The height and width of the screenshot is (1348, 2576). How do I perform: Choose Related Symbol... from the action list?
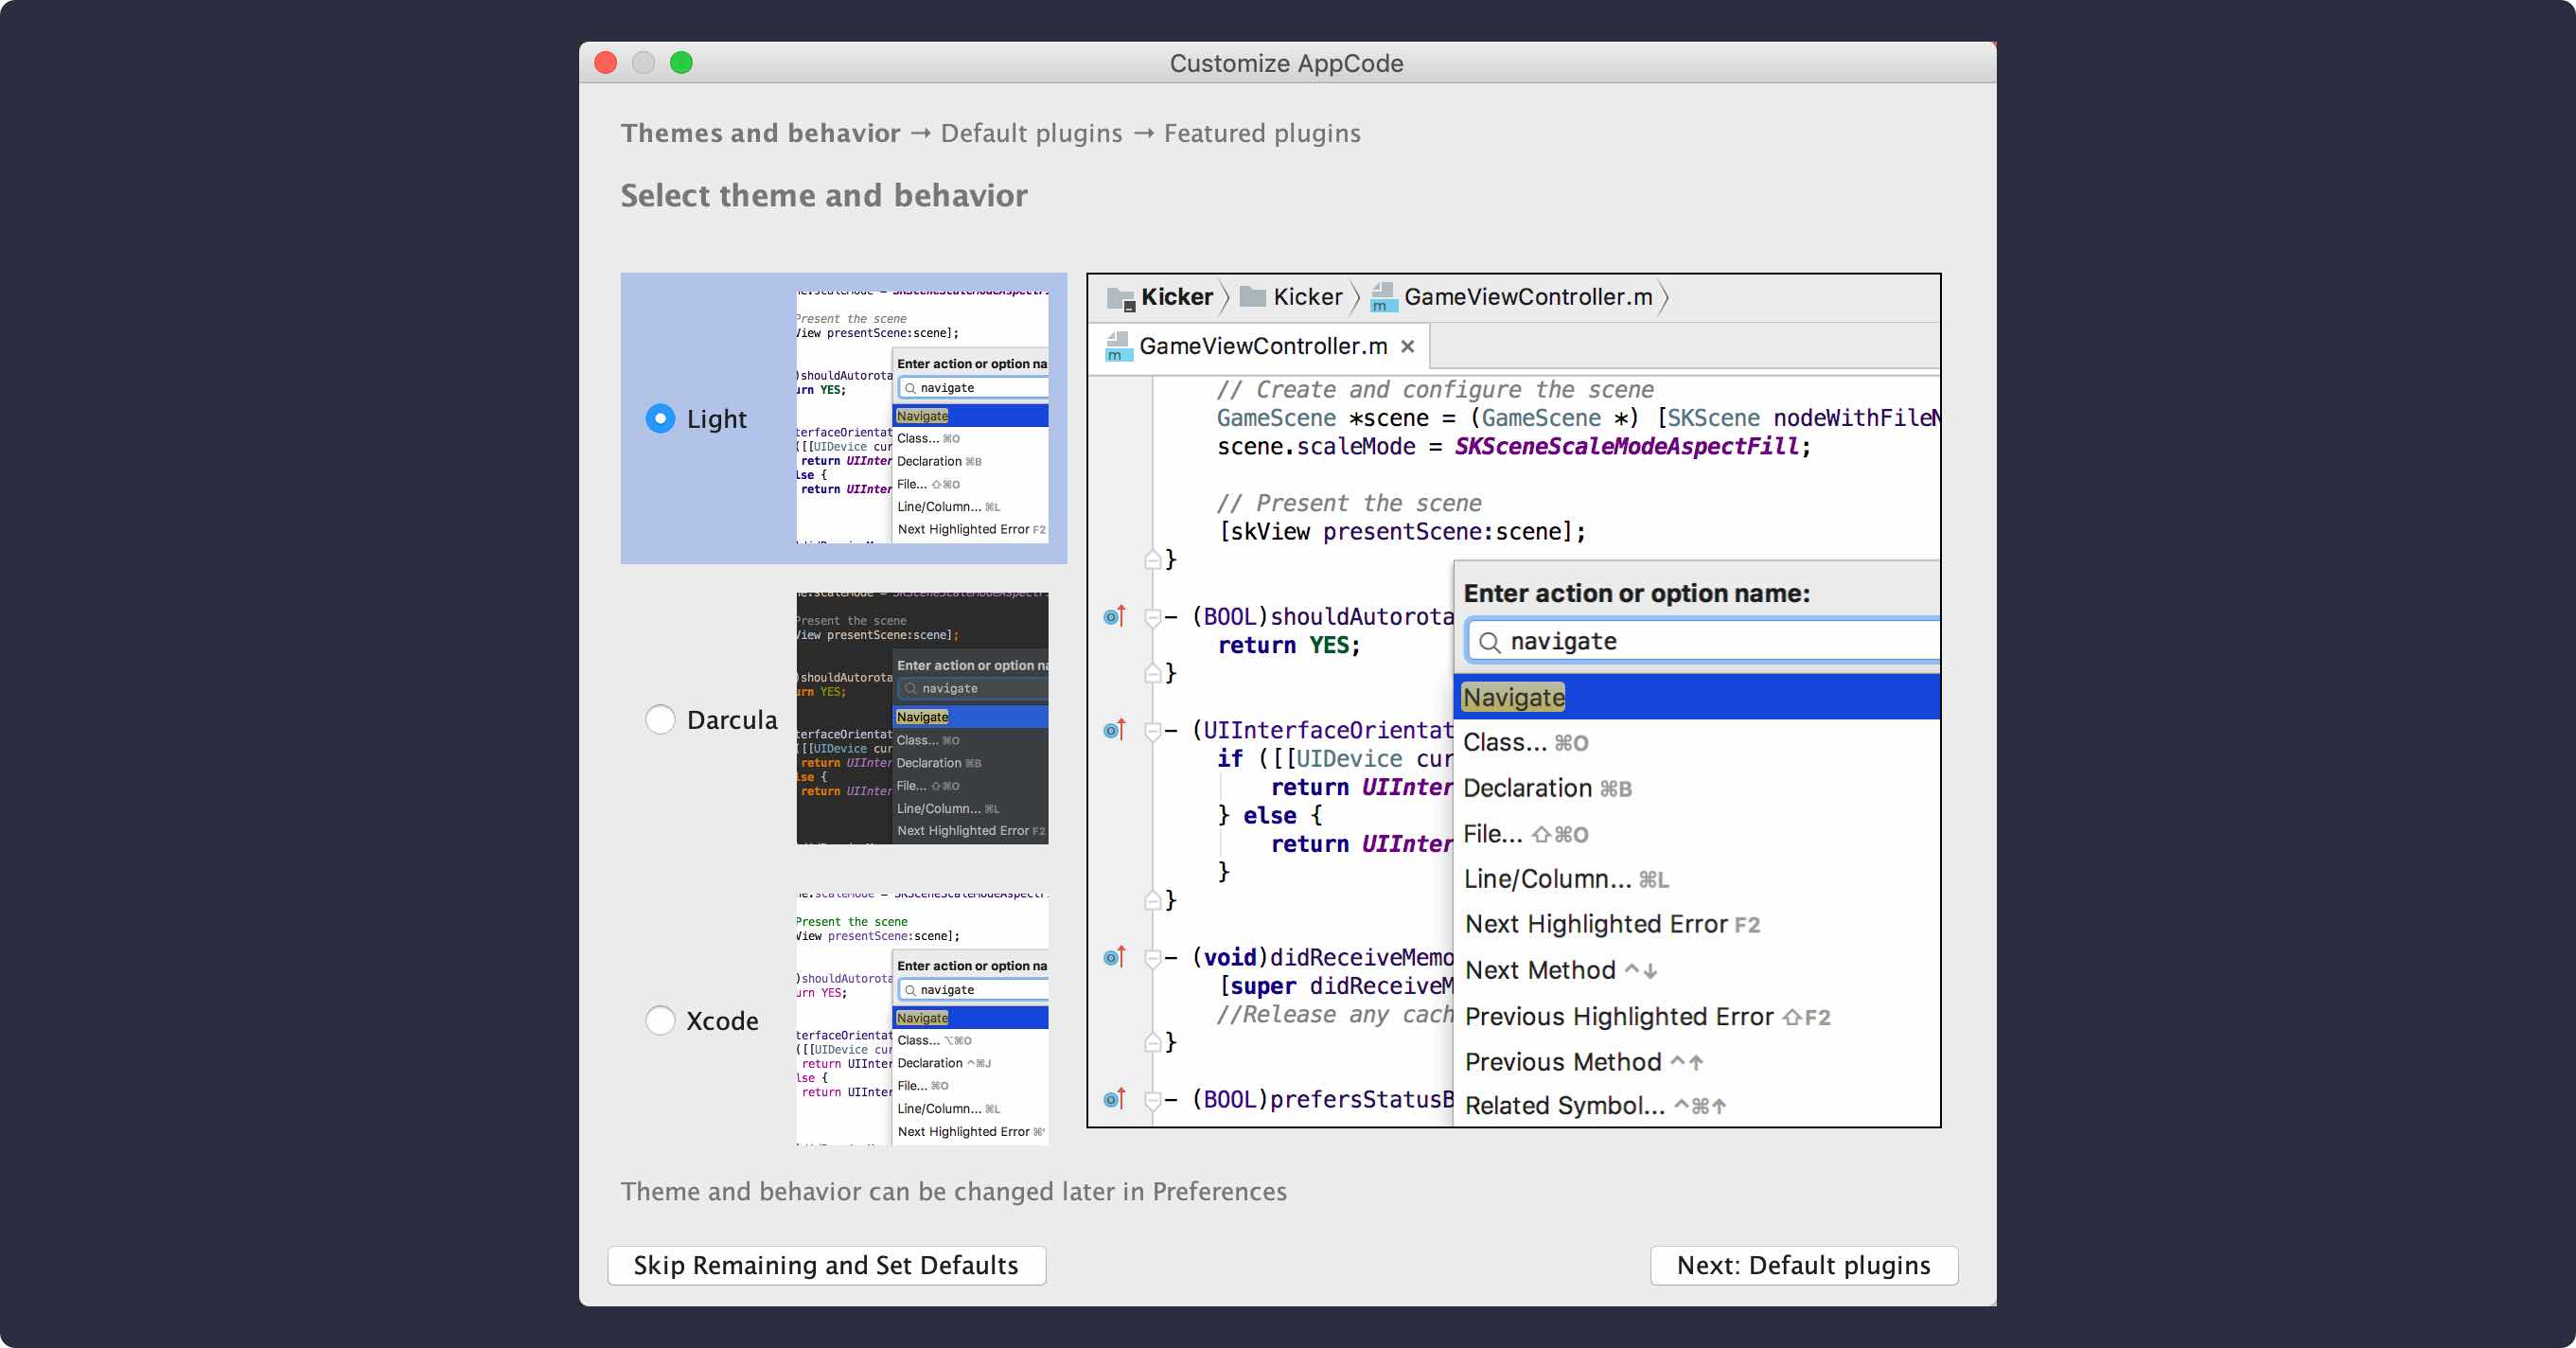[x=1697, y=1106]
